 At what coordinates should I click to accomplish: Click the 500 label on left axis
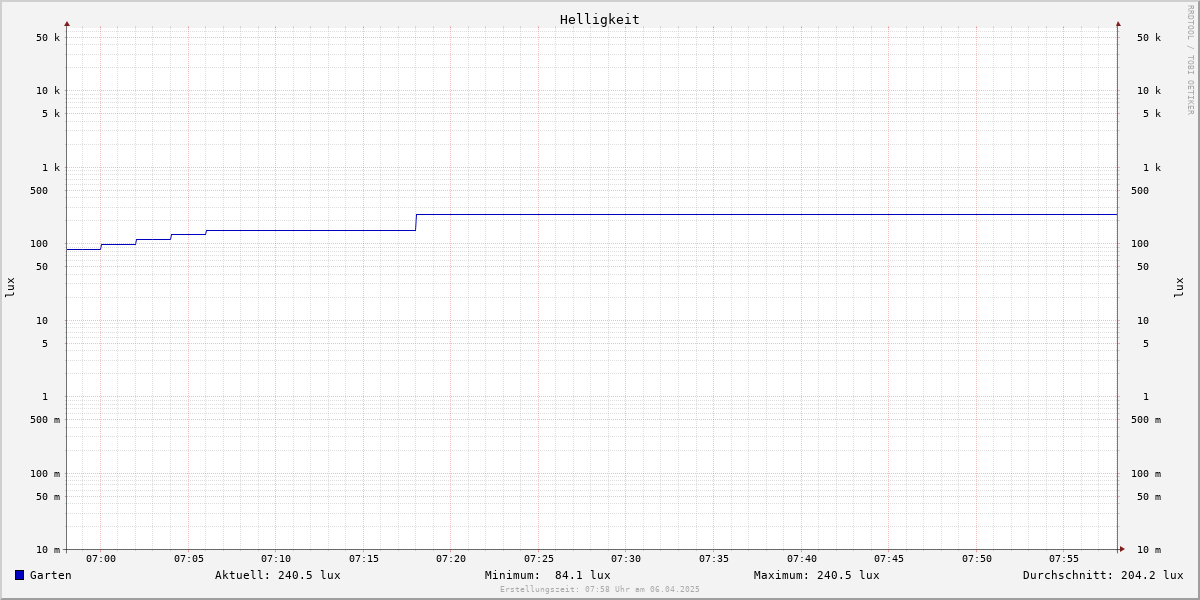(39, 191)
